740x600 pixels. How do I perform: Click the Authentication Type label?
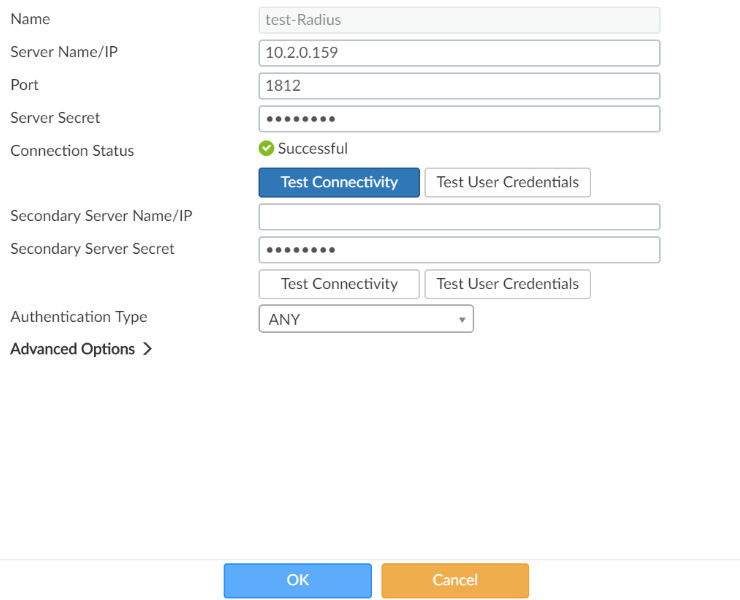click(x=79, y=317)
